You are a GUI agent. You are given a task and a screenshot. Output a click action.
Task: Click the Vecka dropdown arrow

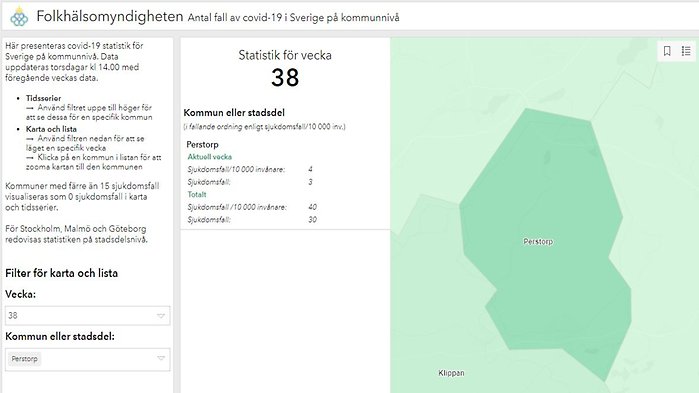coord(160,315)
